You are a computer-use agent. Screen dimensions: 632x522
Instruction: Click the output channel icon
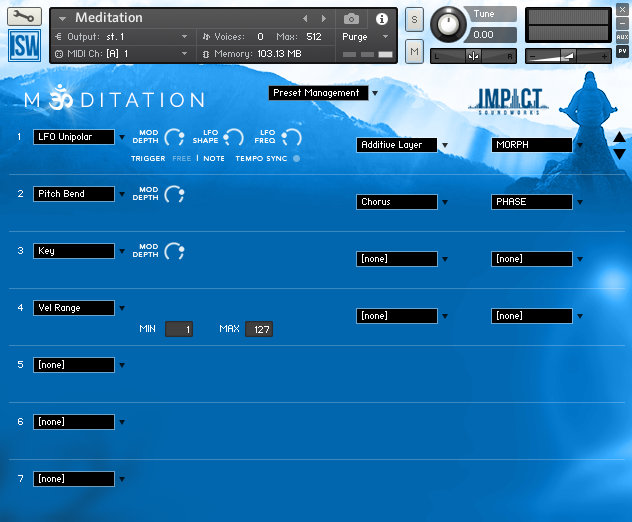[58, 37]
